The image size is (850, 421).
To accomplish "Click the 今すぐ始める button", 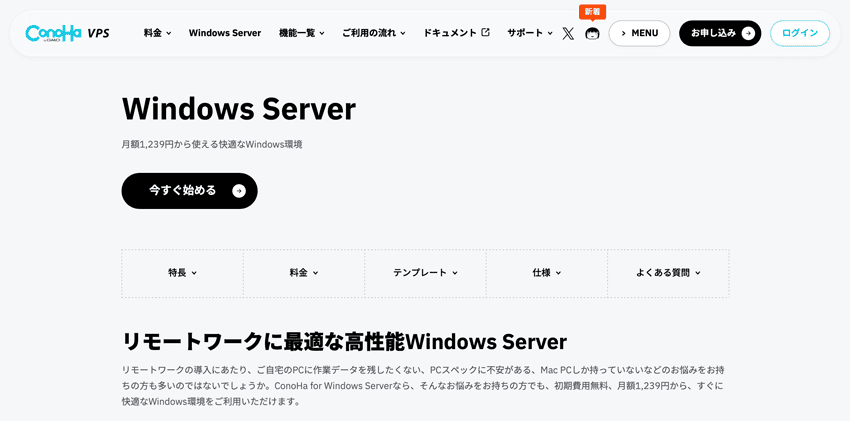I will click(x=189, y=191).
